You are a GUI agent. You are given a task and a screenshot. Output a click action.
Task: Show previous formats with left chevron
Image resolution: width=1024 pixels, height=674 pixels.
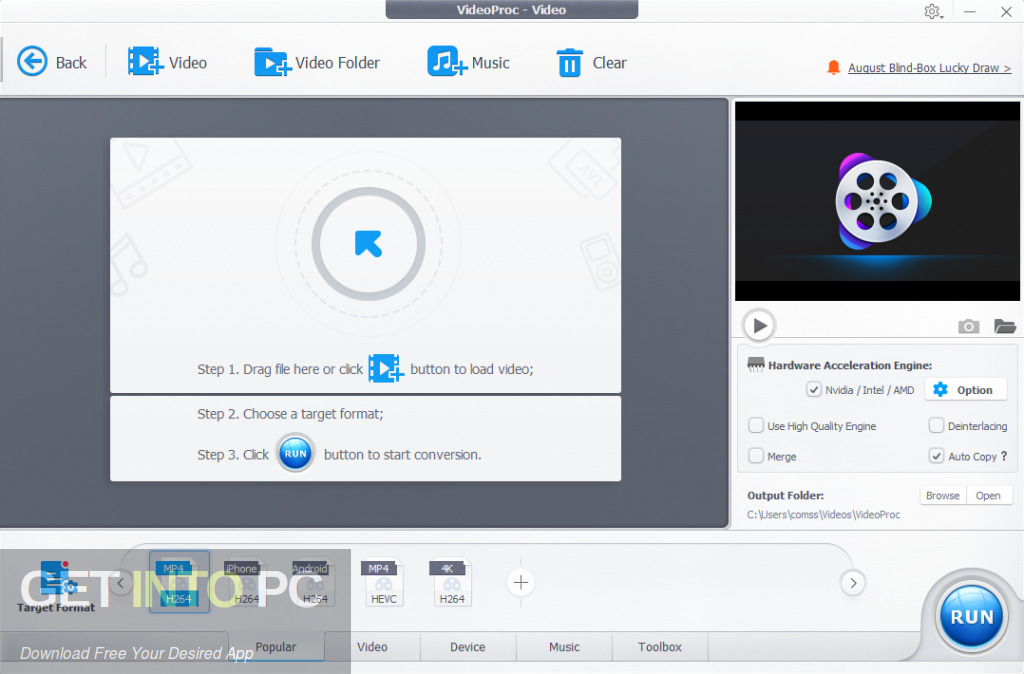121,583
